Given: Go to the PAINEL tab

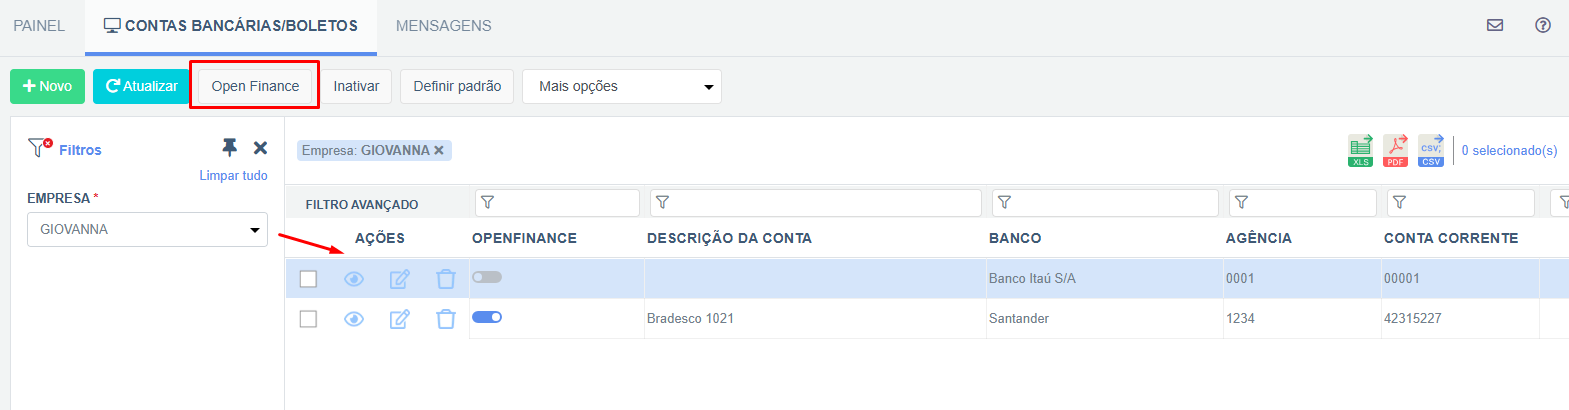Looking at the screenshot, I should (39, 26).
